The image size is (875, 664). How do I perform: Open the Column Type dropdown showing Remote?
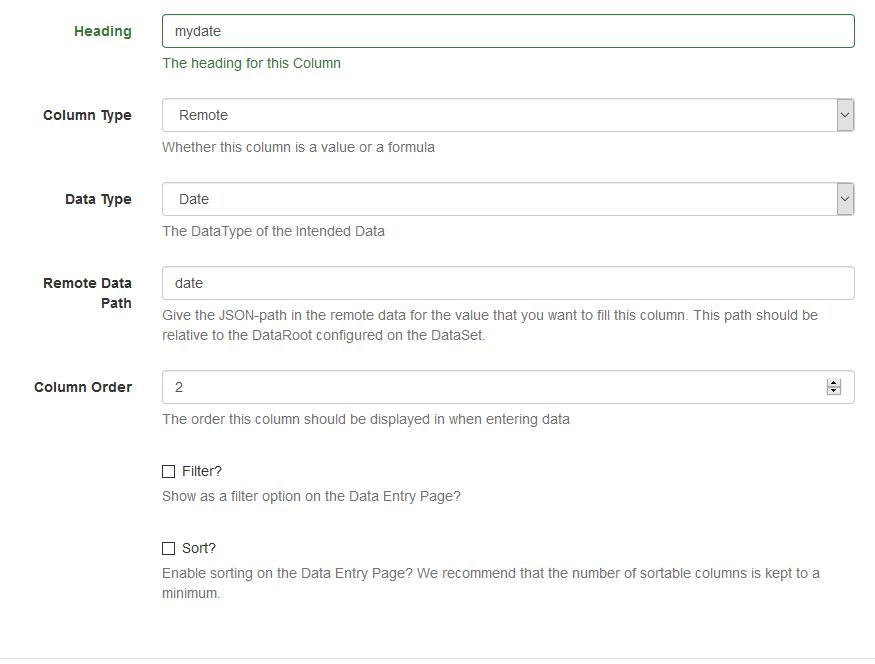pyautogui.click(x=508, y=115)
